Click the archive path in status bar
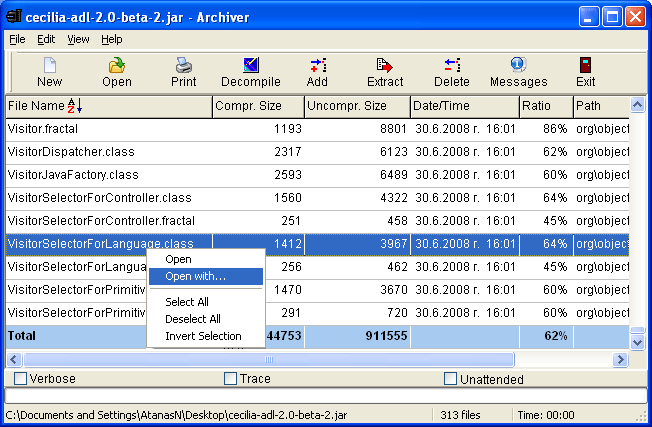The image size is (652, 427). [x=176, y=415]
